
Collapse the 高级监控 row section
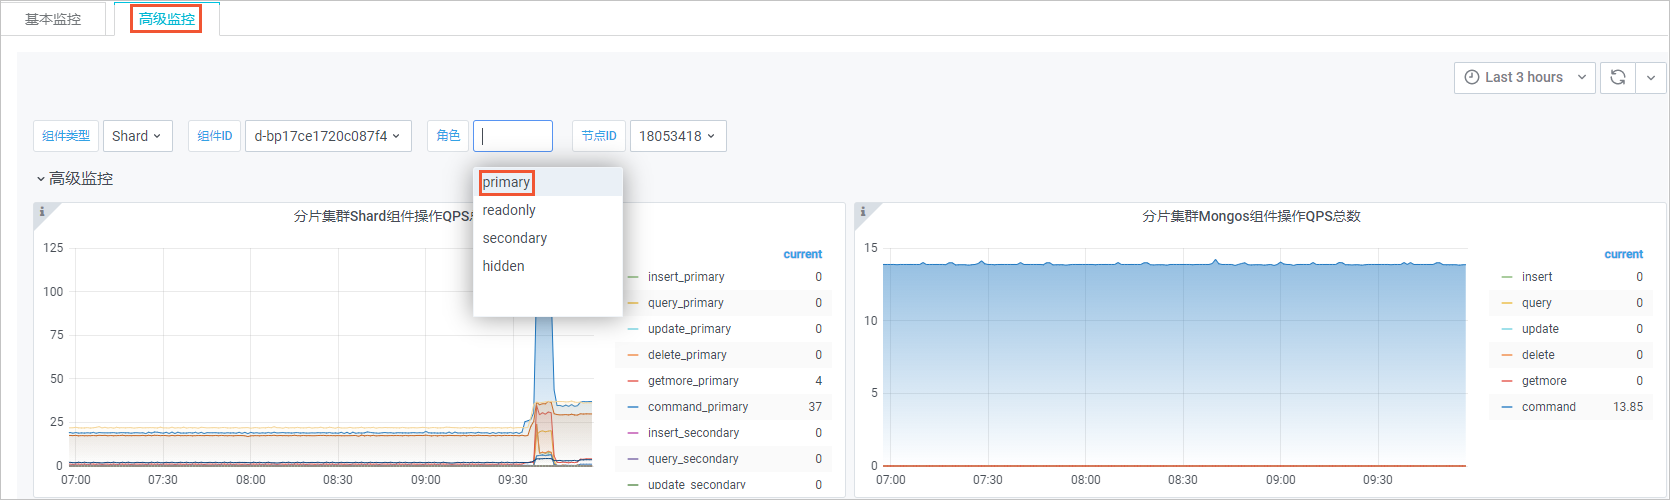pyautogui.click(x=75, y=179)
